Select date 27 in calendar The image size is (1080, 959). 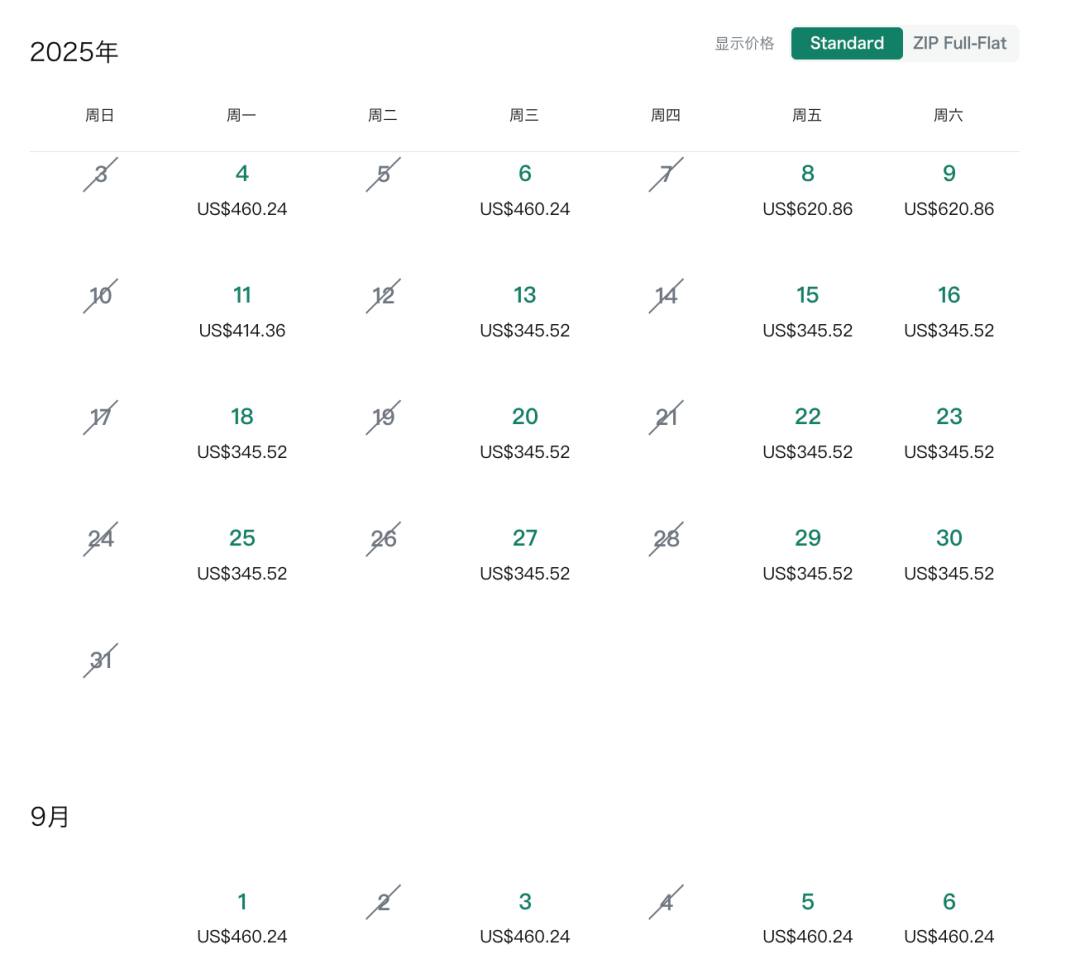tap(525, 554)
